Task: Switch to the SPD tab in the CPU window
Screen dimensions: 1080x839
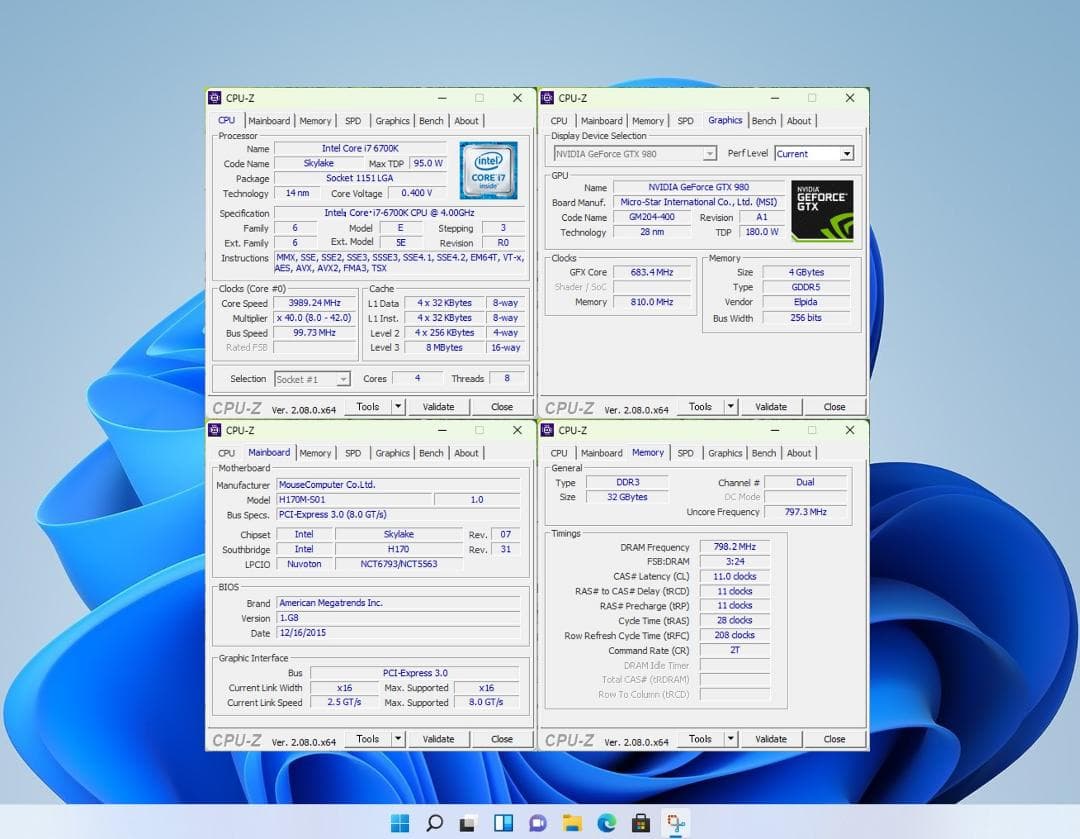Action: [x=352, y=120]
